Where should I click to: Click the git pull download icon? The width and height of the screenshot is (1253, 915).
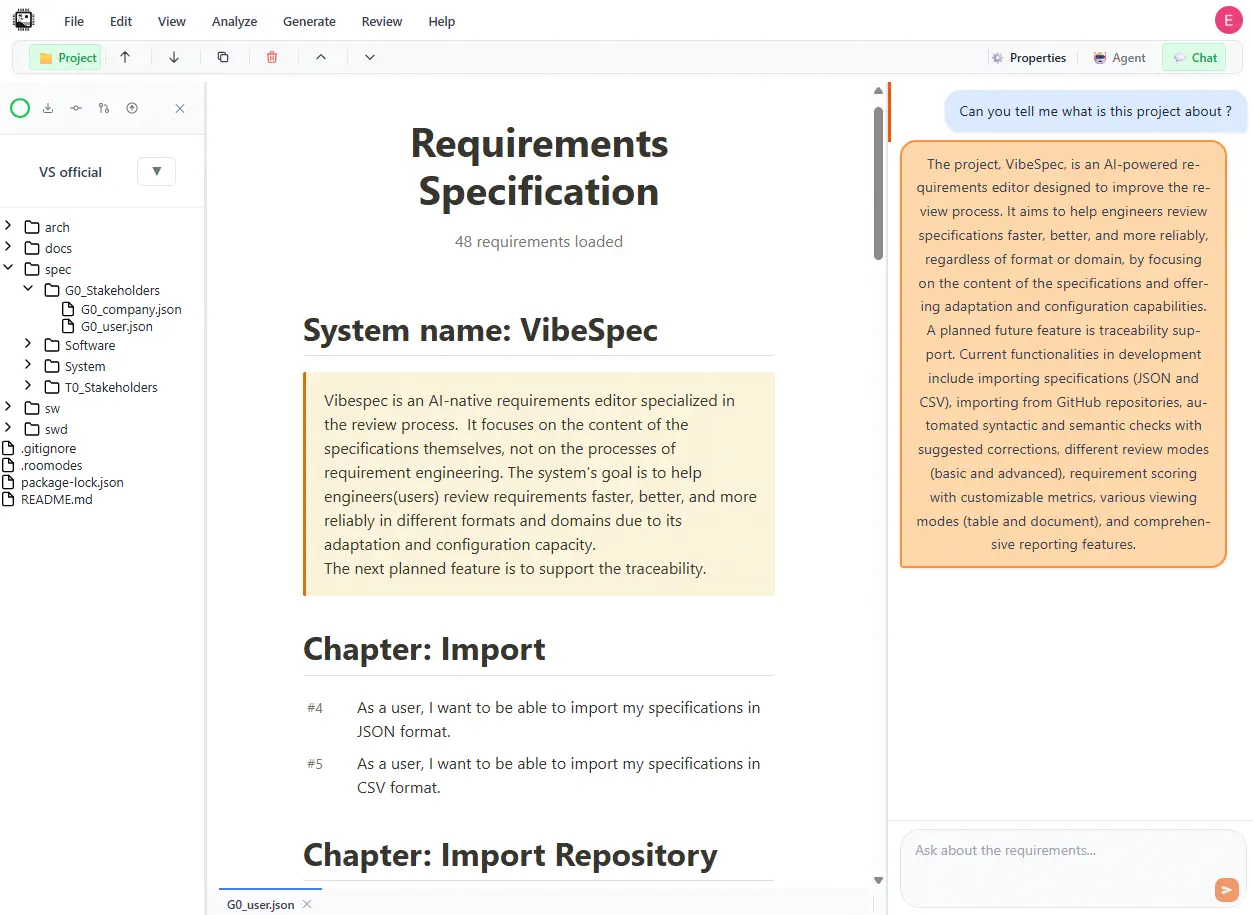point(48,108)
